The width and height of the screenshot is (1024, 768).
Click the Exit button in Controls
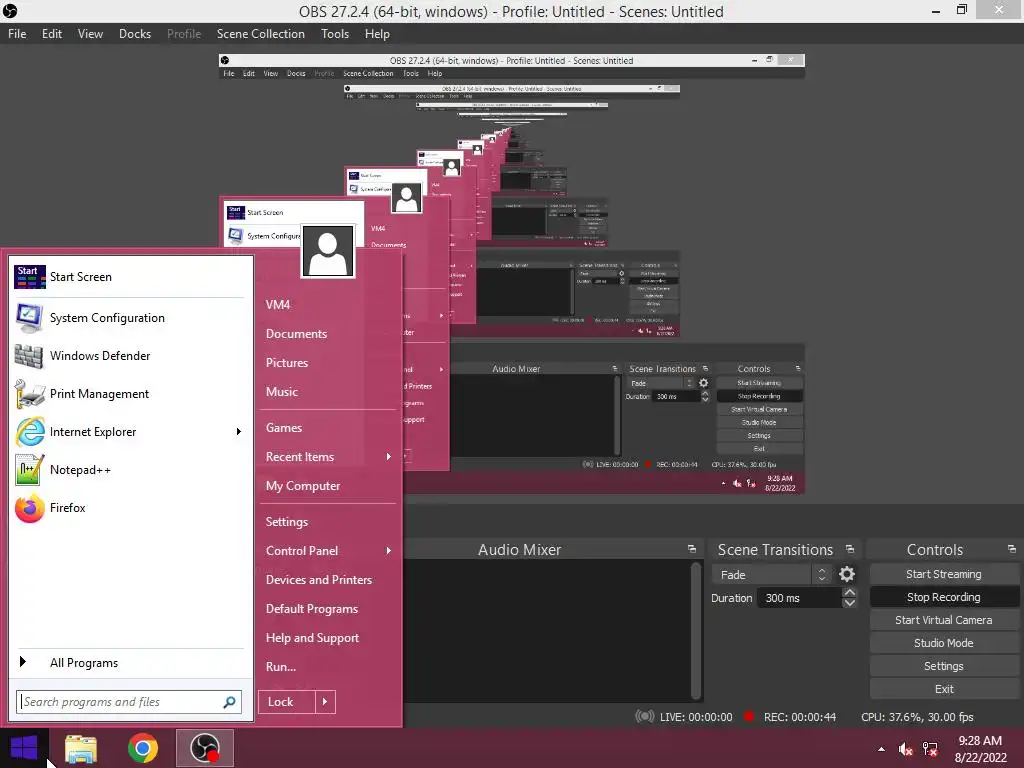click(944, 689)
